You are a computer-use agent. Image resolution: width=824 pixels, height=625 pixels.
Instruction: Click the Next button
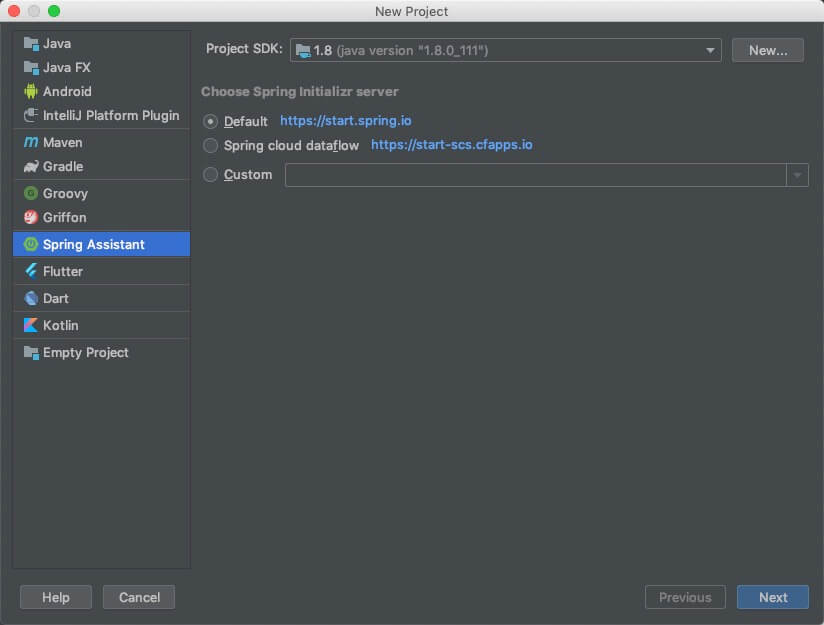tap(772, 597)
